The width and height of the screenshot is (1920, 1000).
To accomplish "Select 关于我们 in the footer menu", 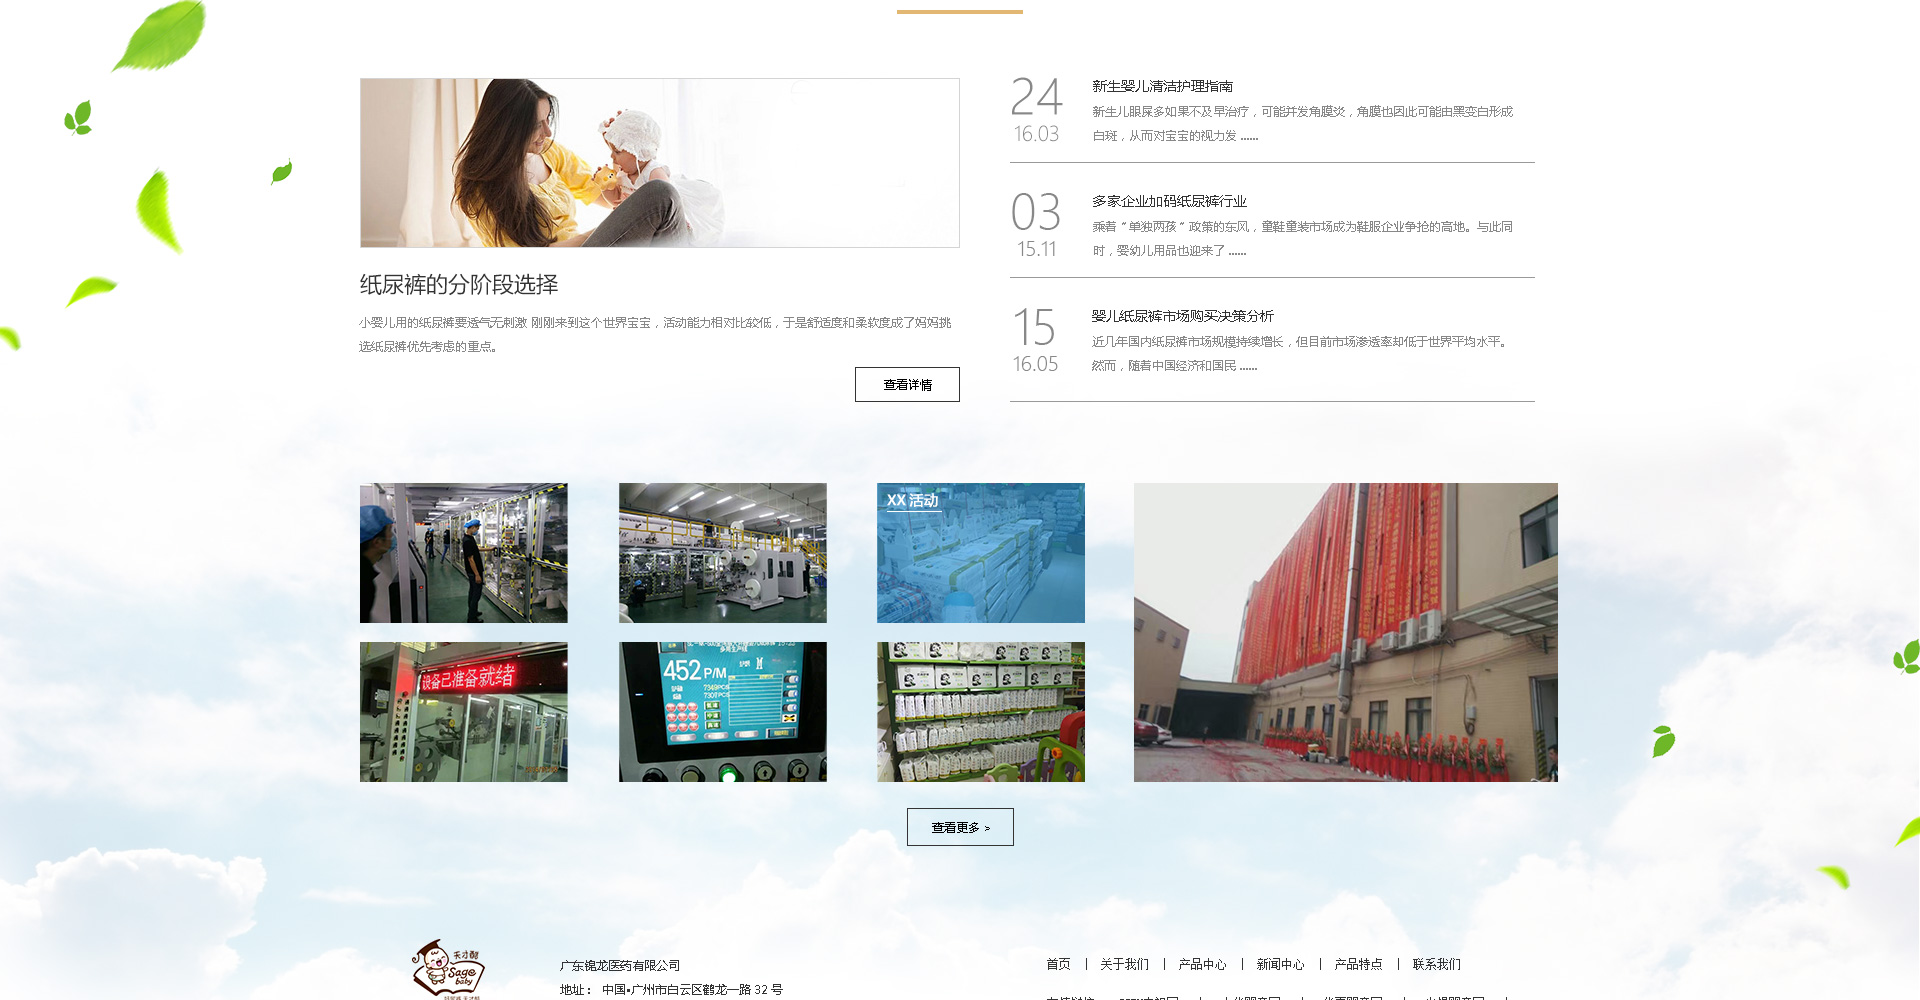I will (1124, 964).
